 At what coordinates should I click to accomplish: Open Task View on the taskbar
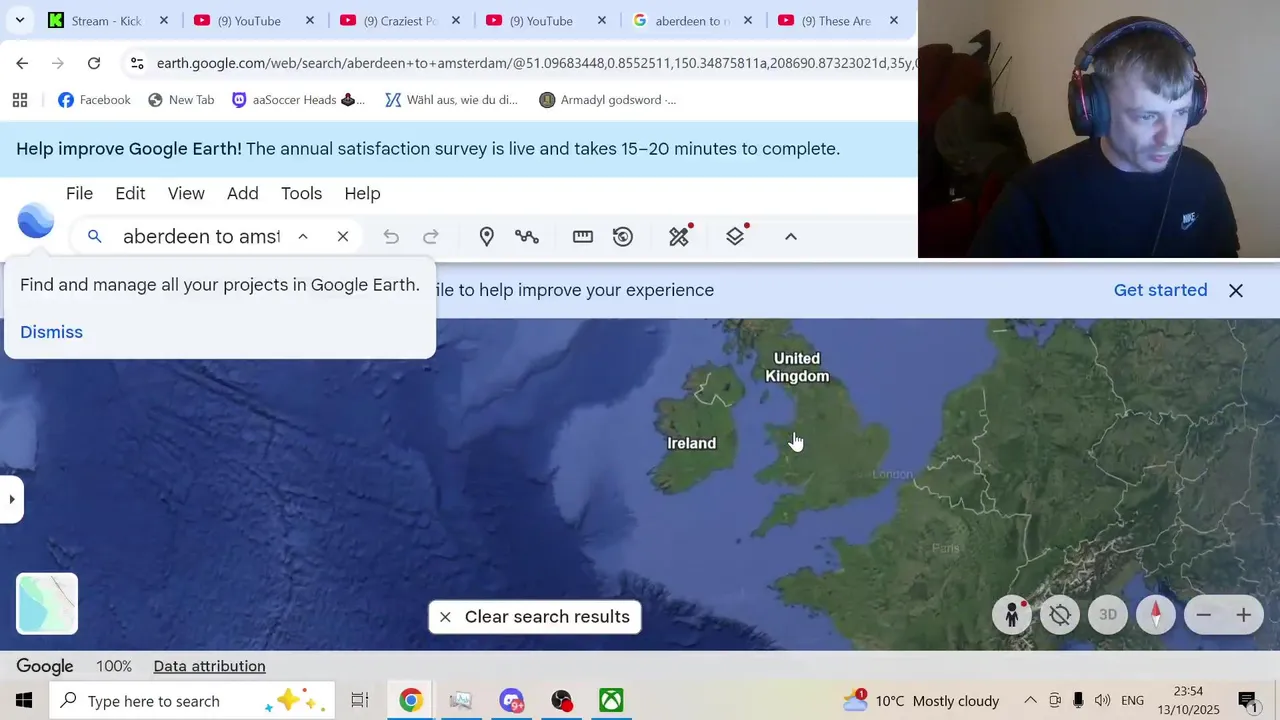click(x=360, y=700)
